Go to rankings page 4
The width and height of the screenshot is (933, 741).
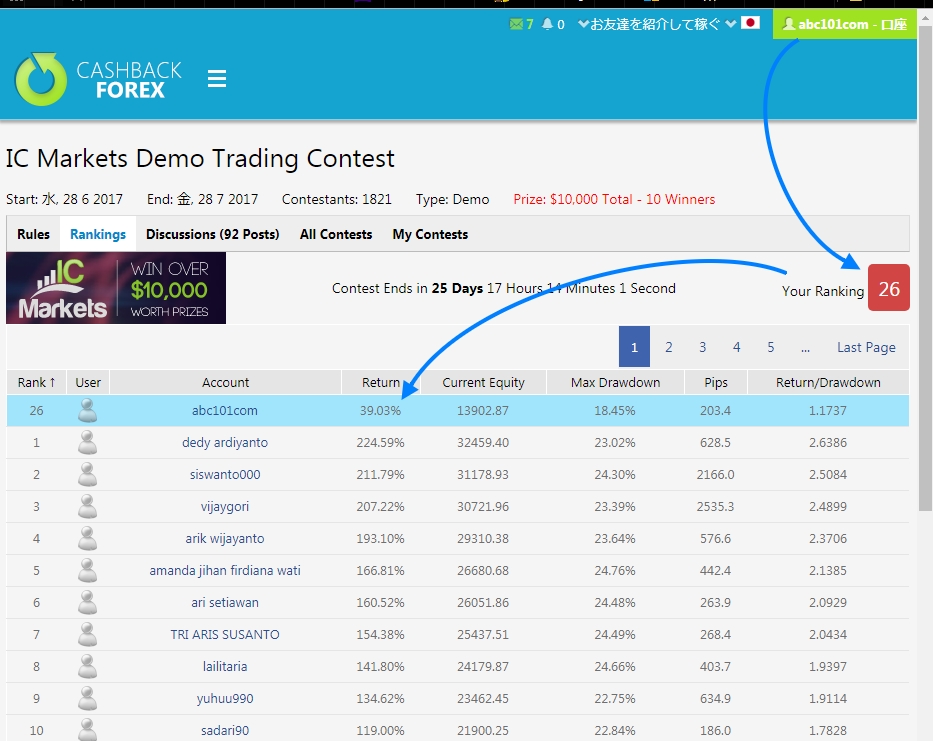(x=737, y=347)
